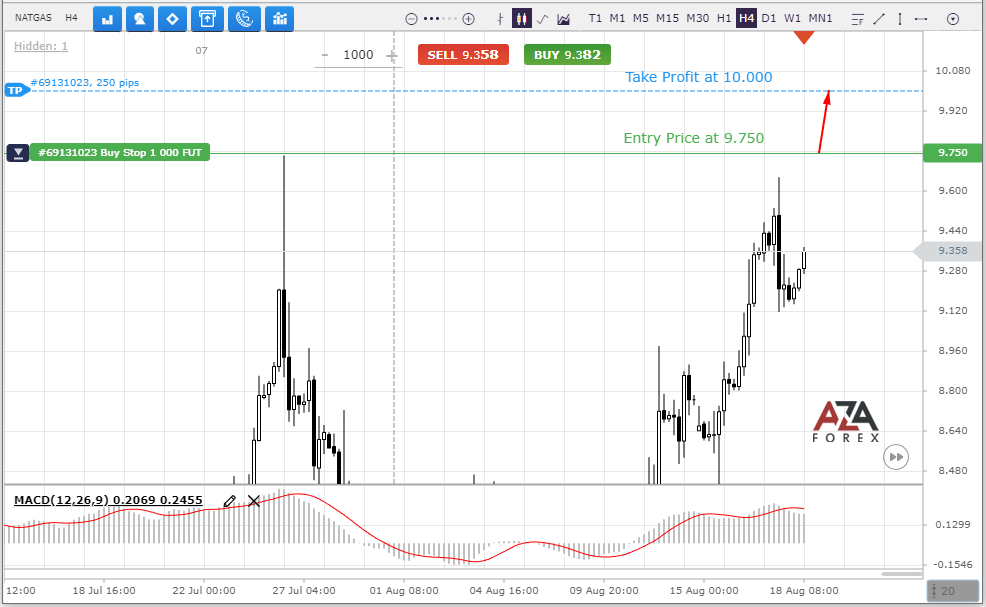The image size is (986, 607).
Task: Select the M1 timeframe
Action: point(618,18)
